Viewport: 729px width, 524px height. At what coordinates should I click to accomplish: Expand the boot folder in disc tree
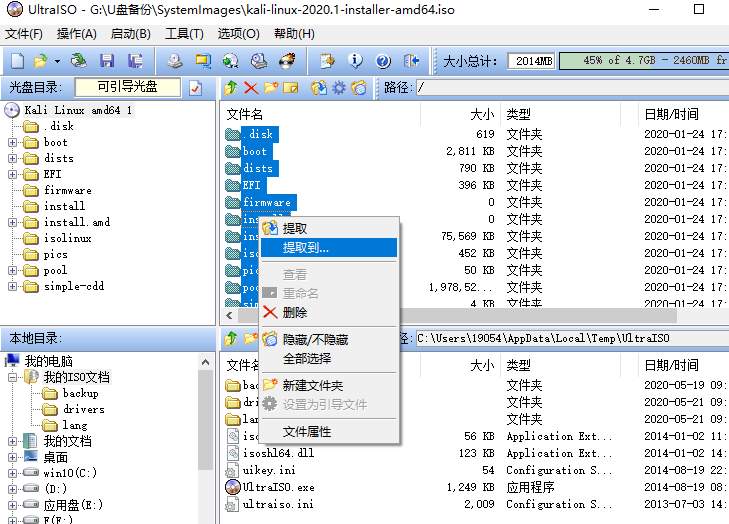click(x=13, y=142)
